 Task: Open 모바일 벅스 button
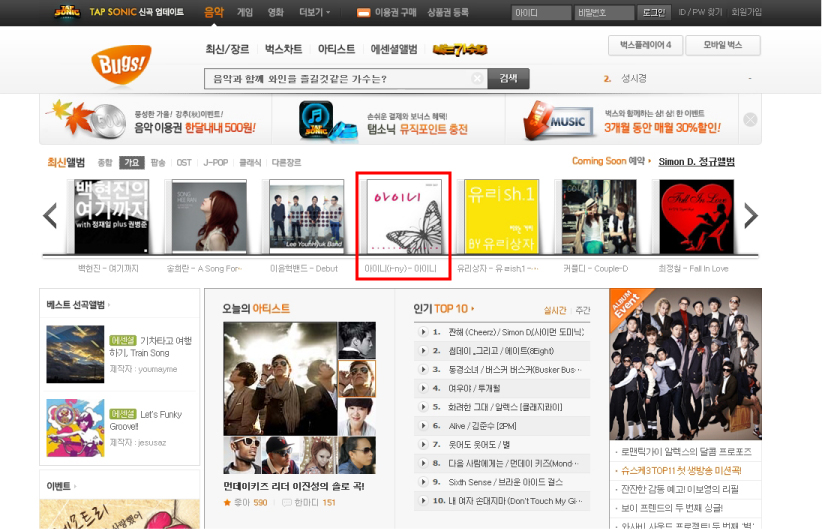(x=722, y=45)
